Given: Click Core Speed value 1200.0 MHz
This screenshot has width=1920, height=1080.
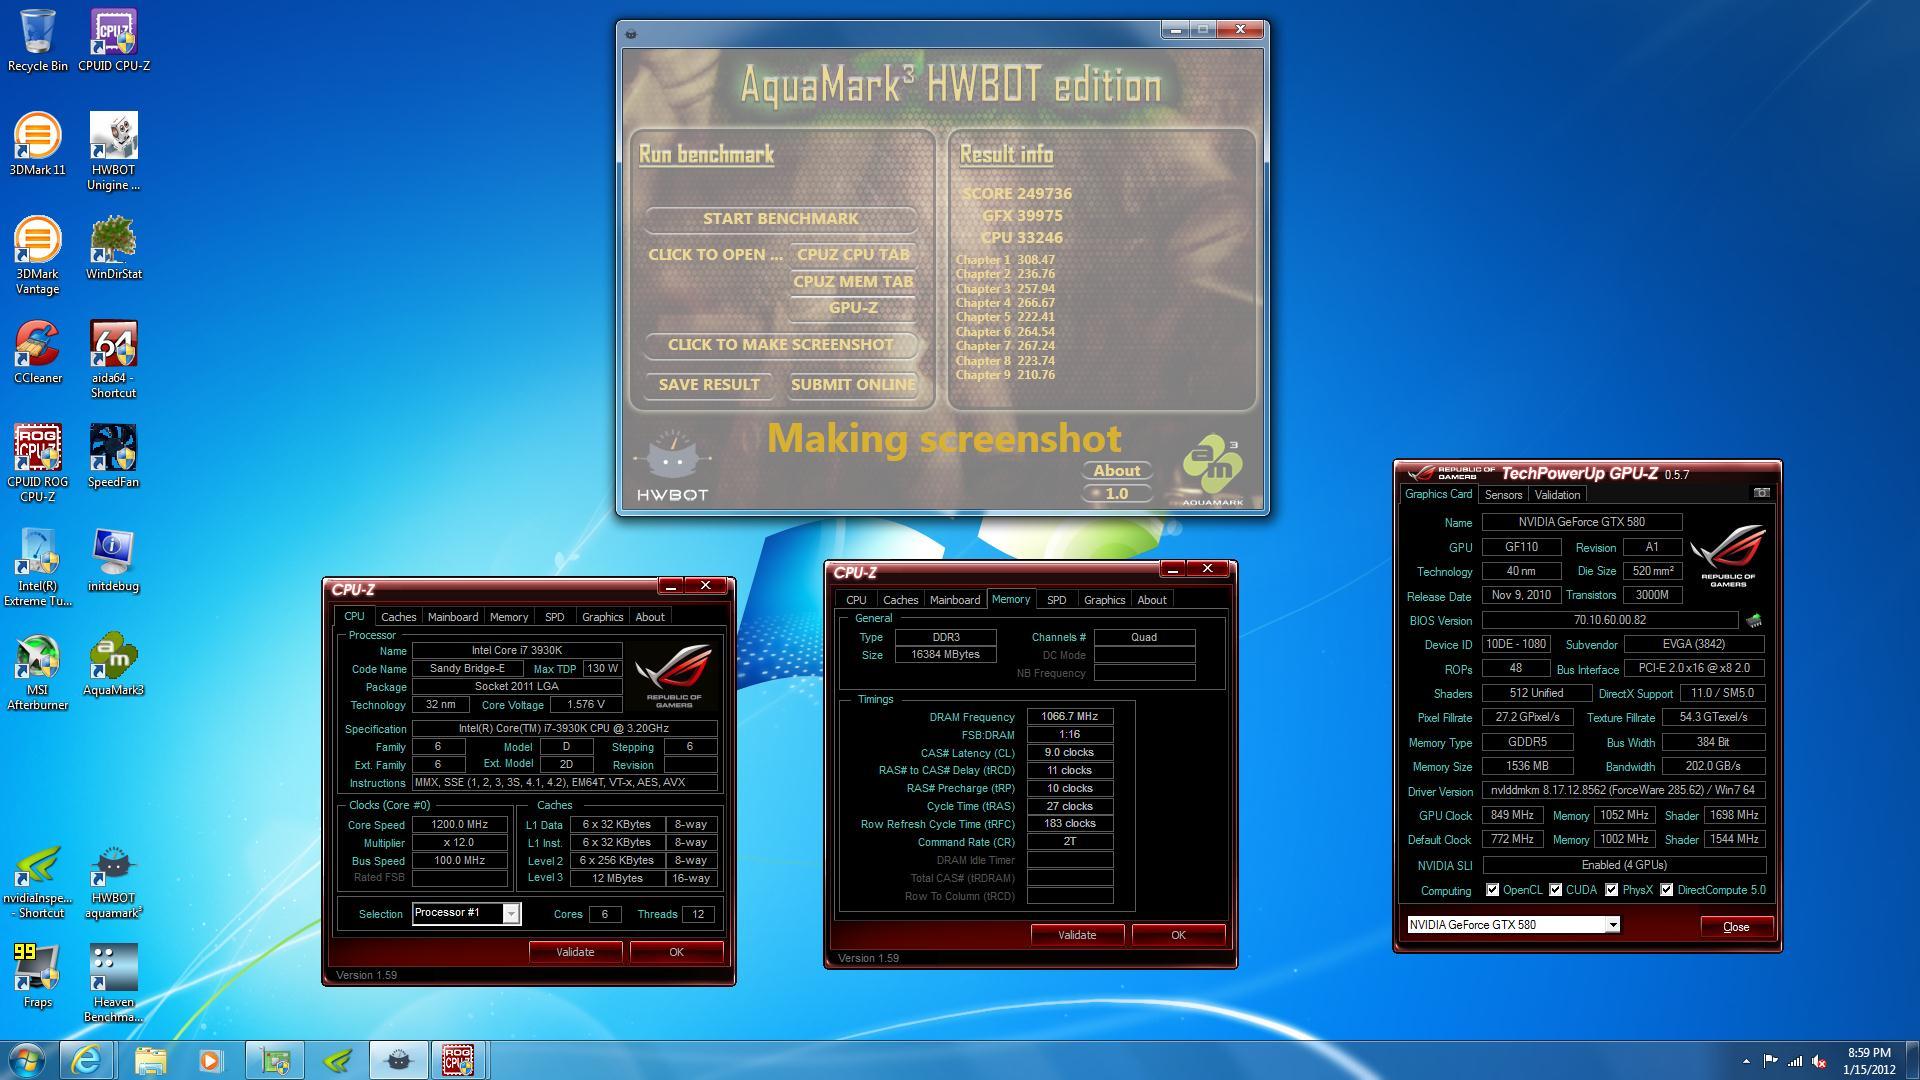Looking at the screenshot, I should click(459, 825).
